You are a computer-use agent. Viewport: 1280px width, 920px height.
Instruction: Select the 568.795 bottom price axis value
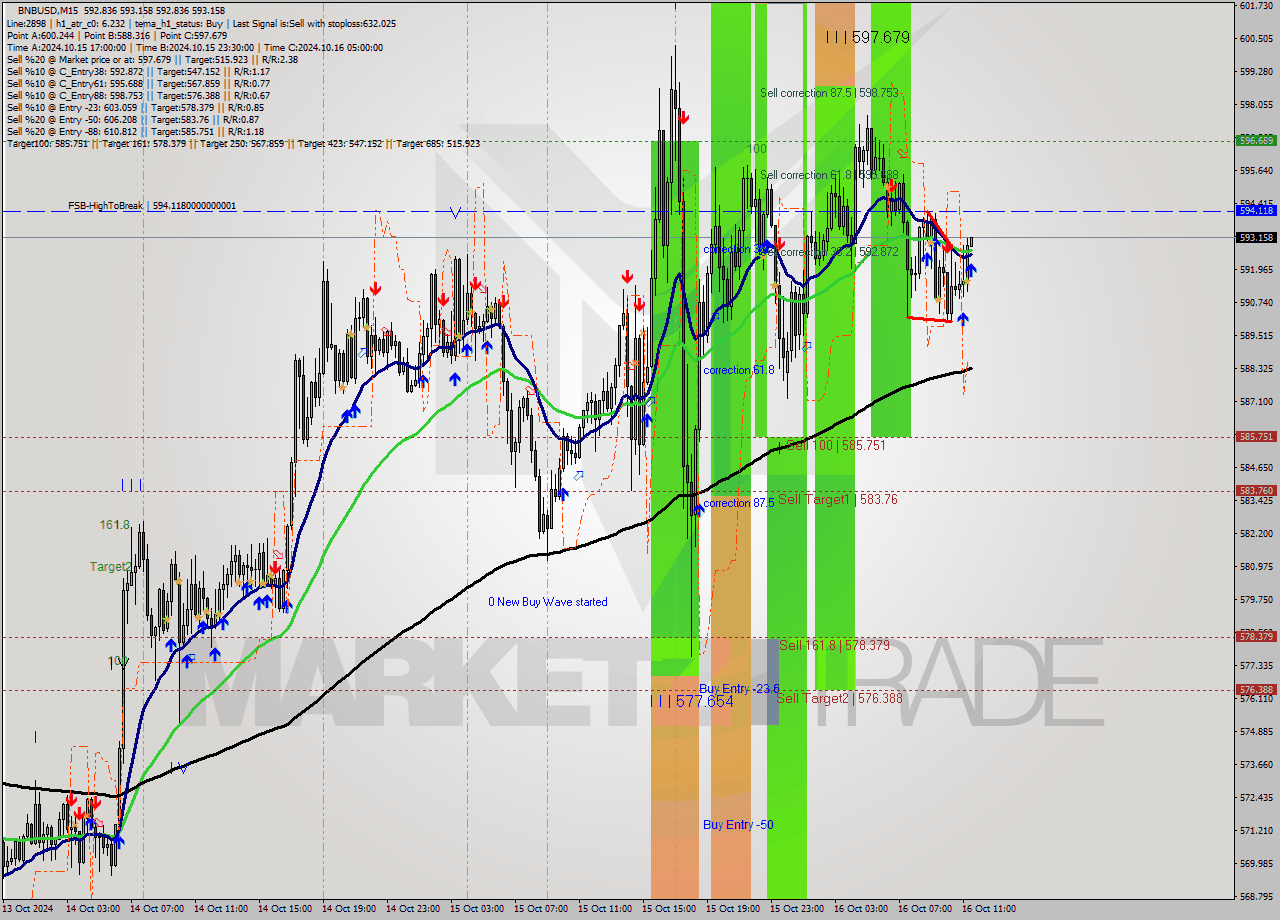coord(1256,896)
